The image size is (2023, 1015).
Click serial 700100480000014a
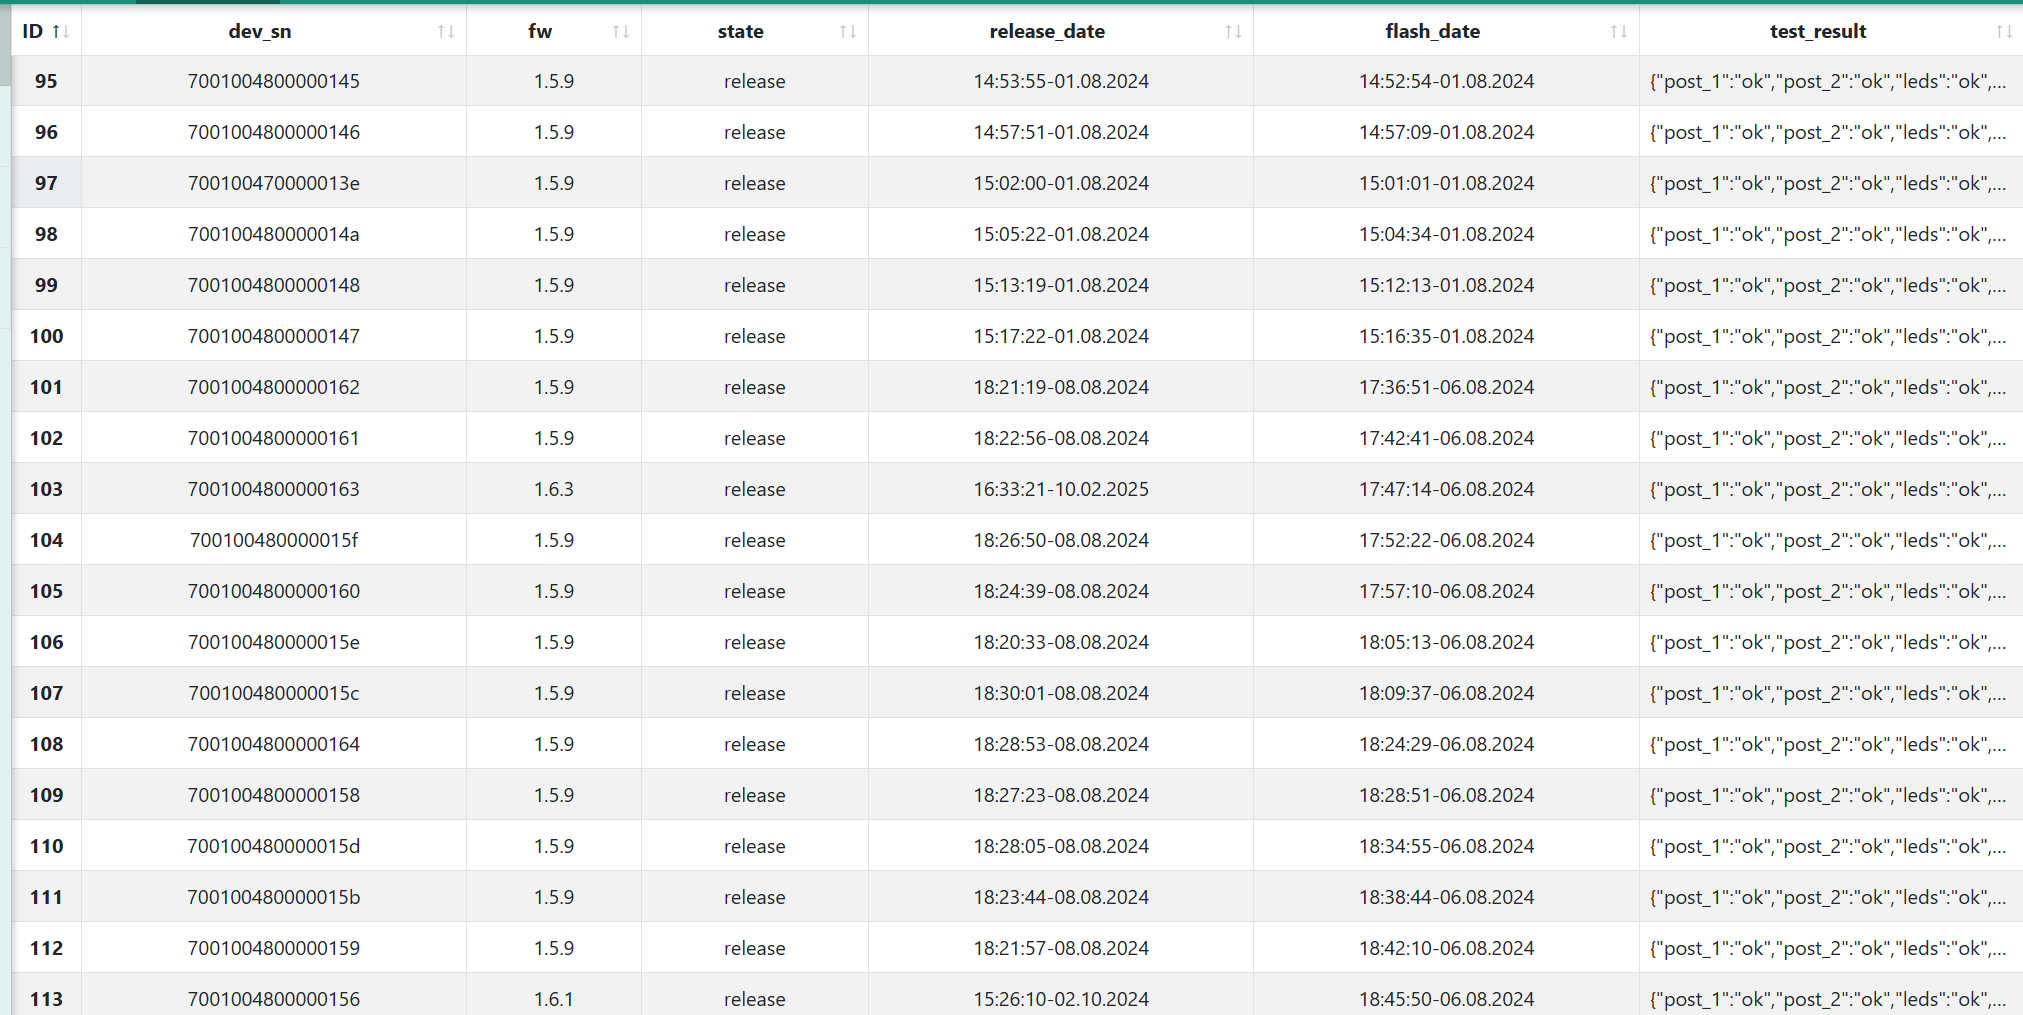point(274,234)
